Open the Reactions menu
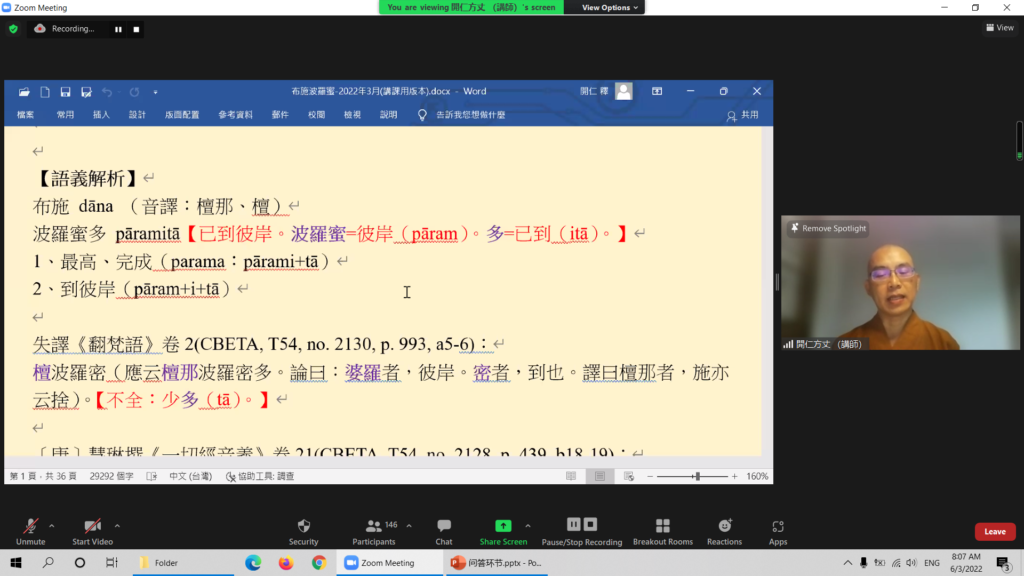This screenshot has width=1024, height=576. point(724,526)
